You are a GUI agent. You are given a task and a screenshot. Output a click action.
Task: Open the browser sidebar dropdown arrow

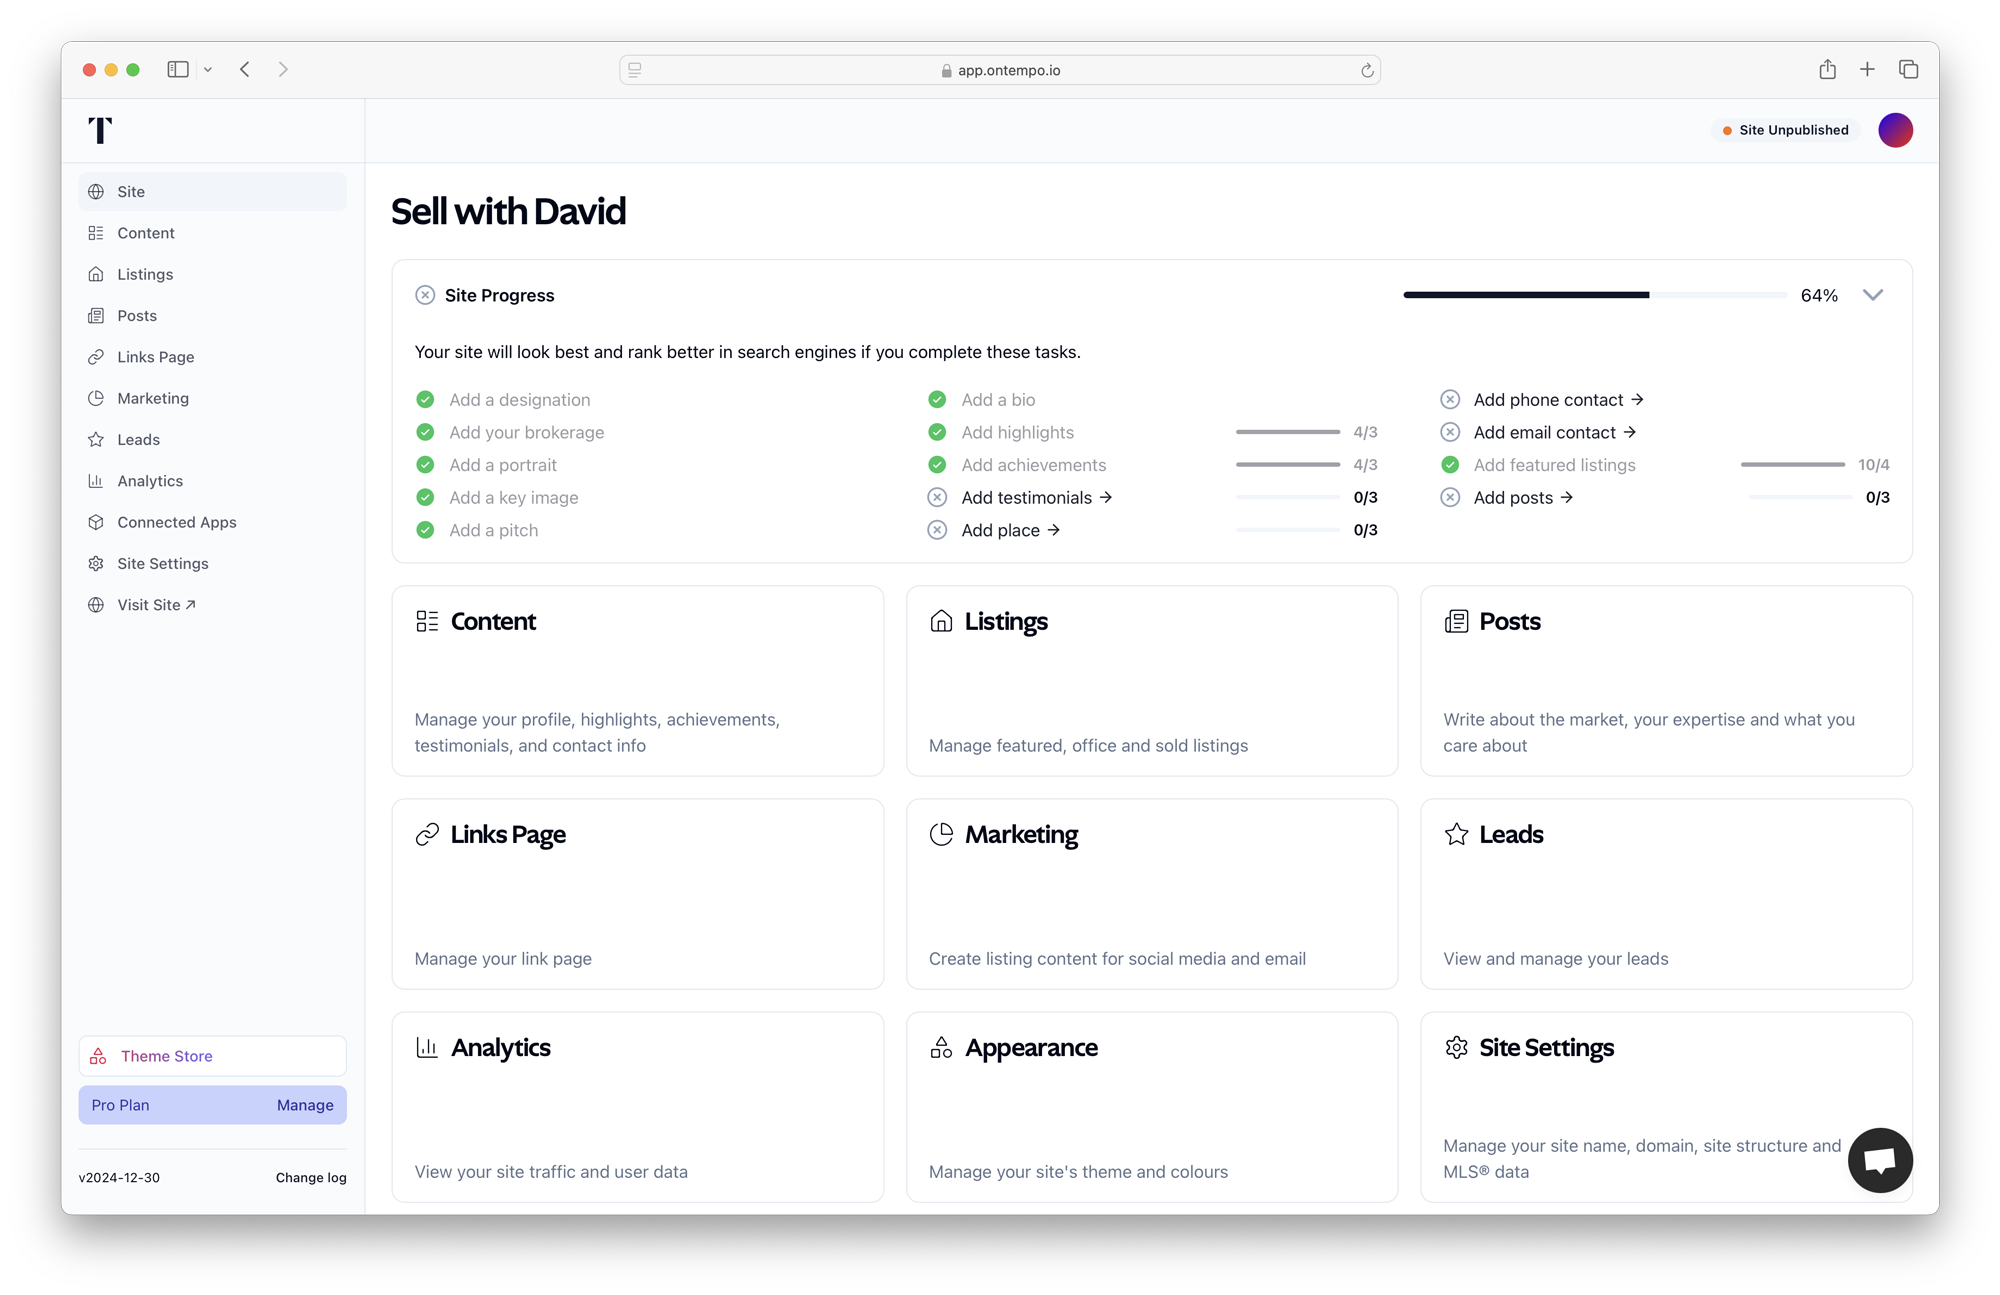208,70
